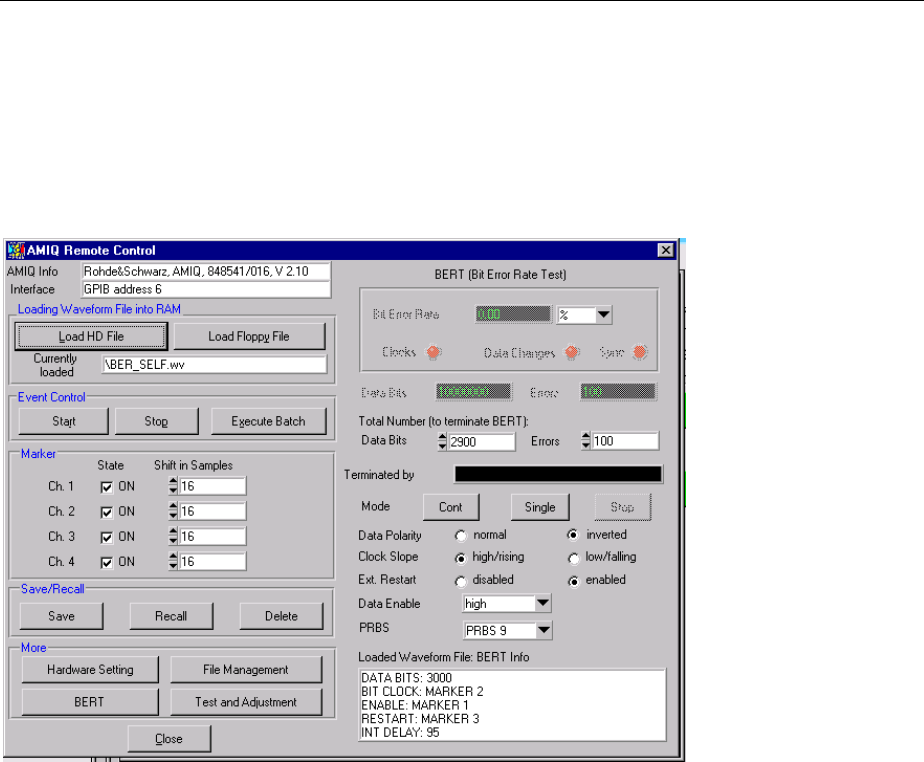Viewport: 924px width, 762px height.
Task: Click 'RESTART: MARKER 3' line
Action: pyautogui.click(x=420, y=718)
